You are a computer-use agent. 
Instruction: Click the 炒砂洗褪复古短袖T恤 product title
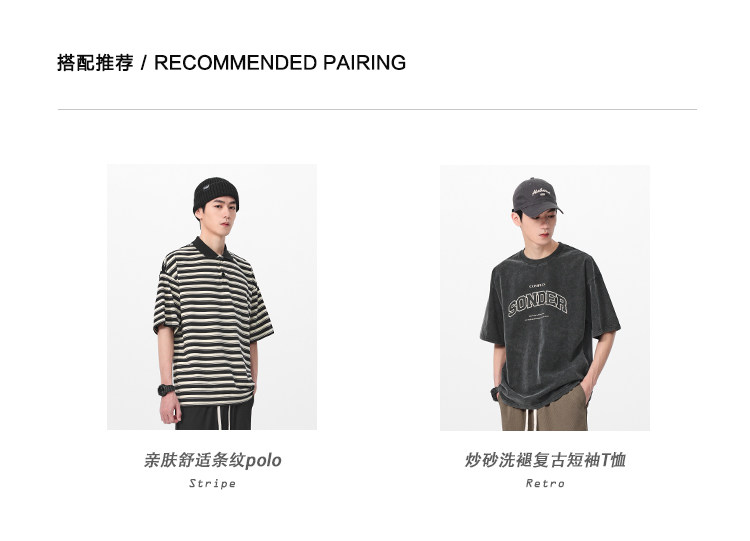[x=545, y=460]
